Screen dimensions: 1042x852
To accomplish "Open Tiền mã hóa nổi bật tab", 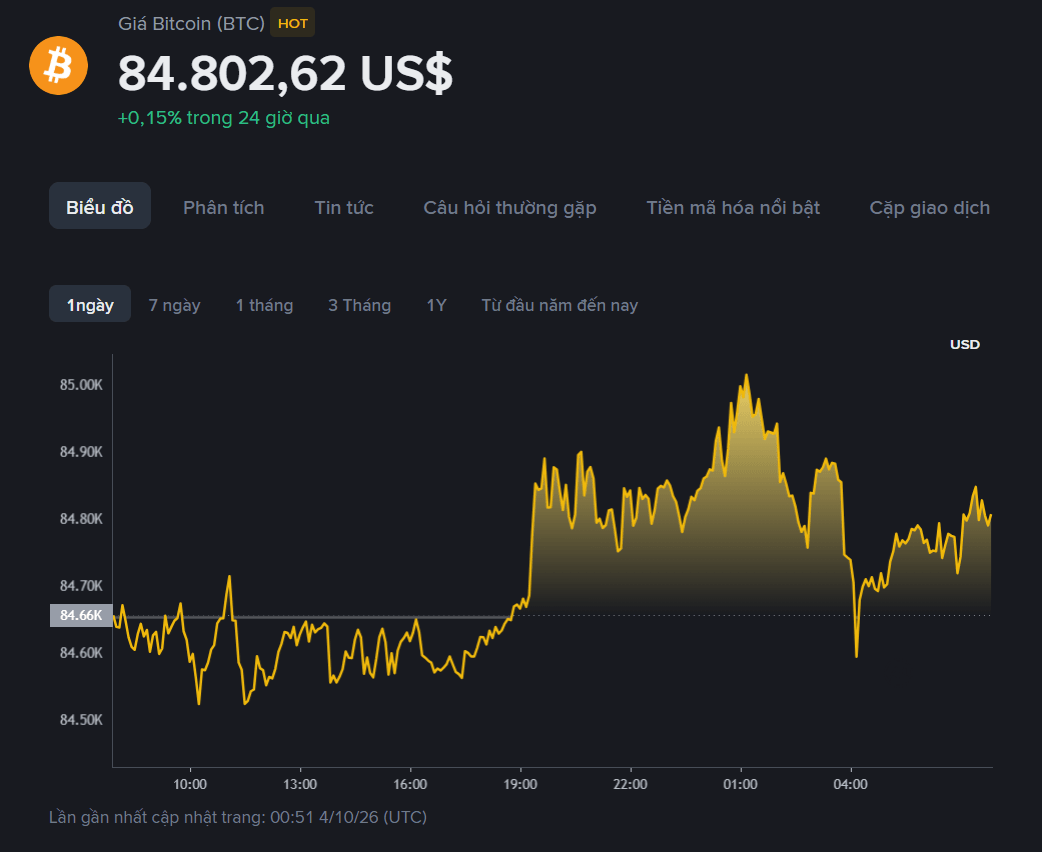I will point(733,208).
